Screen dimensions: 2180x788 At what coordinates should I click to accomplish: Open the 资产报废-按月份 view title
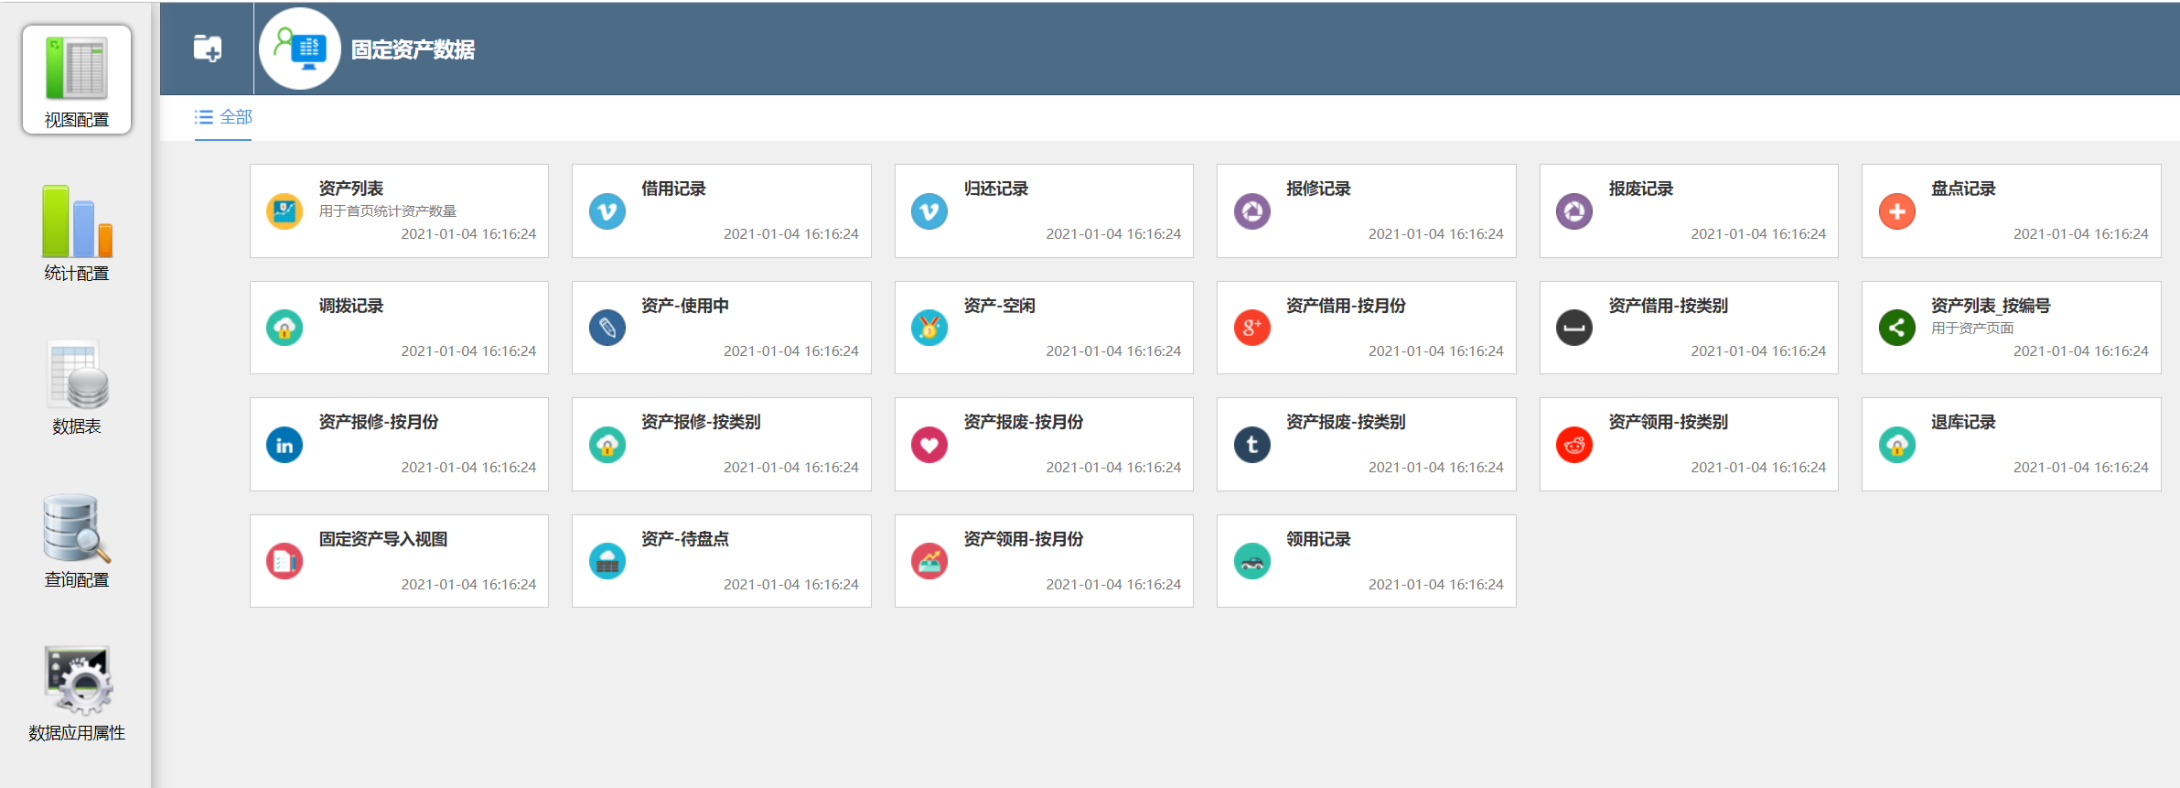tap(1024, 422)
